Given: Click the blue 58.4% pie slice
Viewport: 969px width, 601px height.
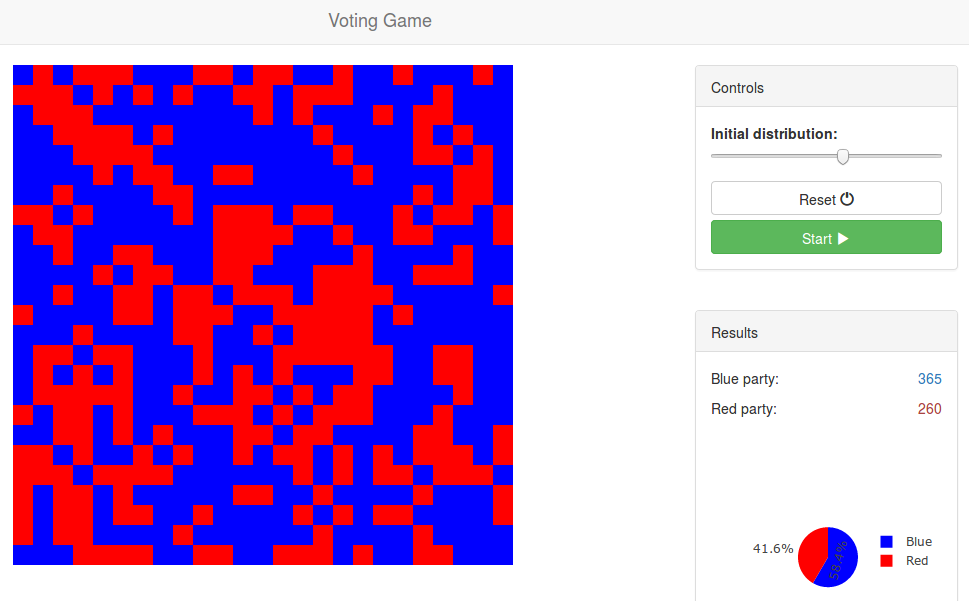Looking at the screenshot, I should point(837,560).
